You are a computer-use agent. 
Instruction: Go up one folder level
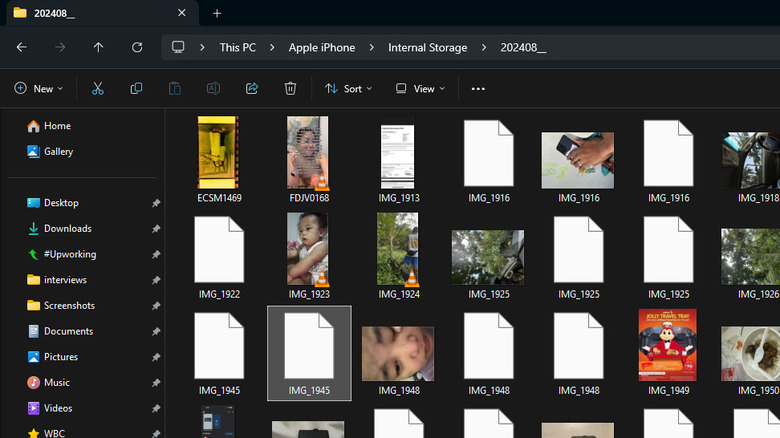pyautogui.click(x=98, y=47)
